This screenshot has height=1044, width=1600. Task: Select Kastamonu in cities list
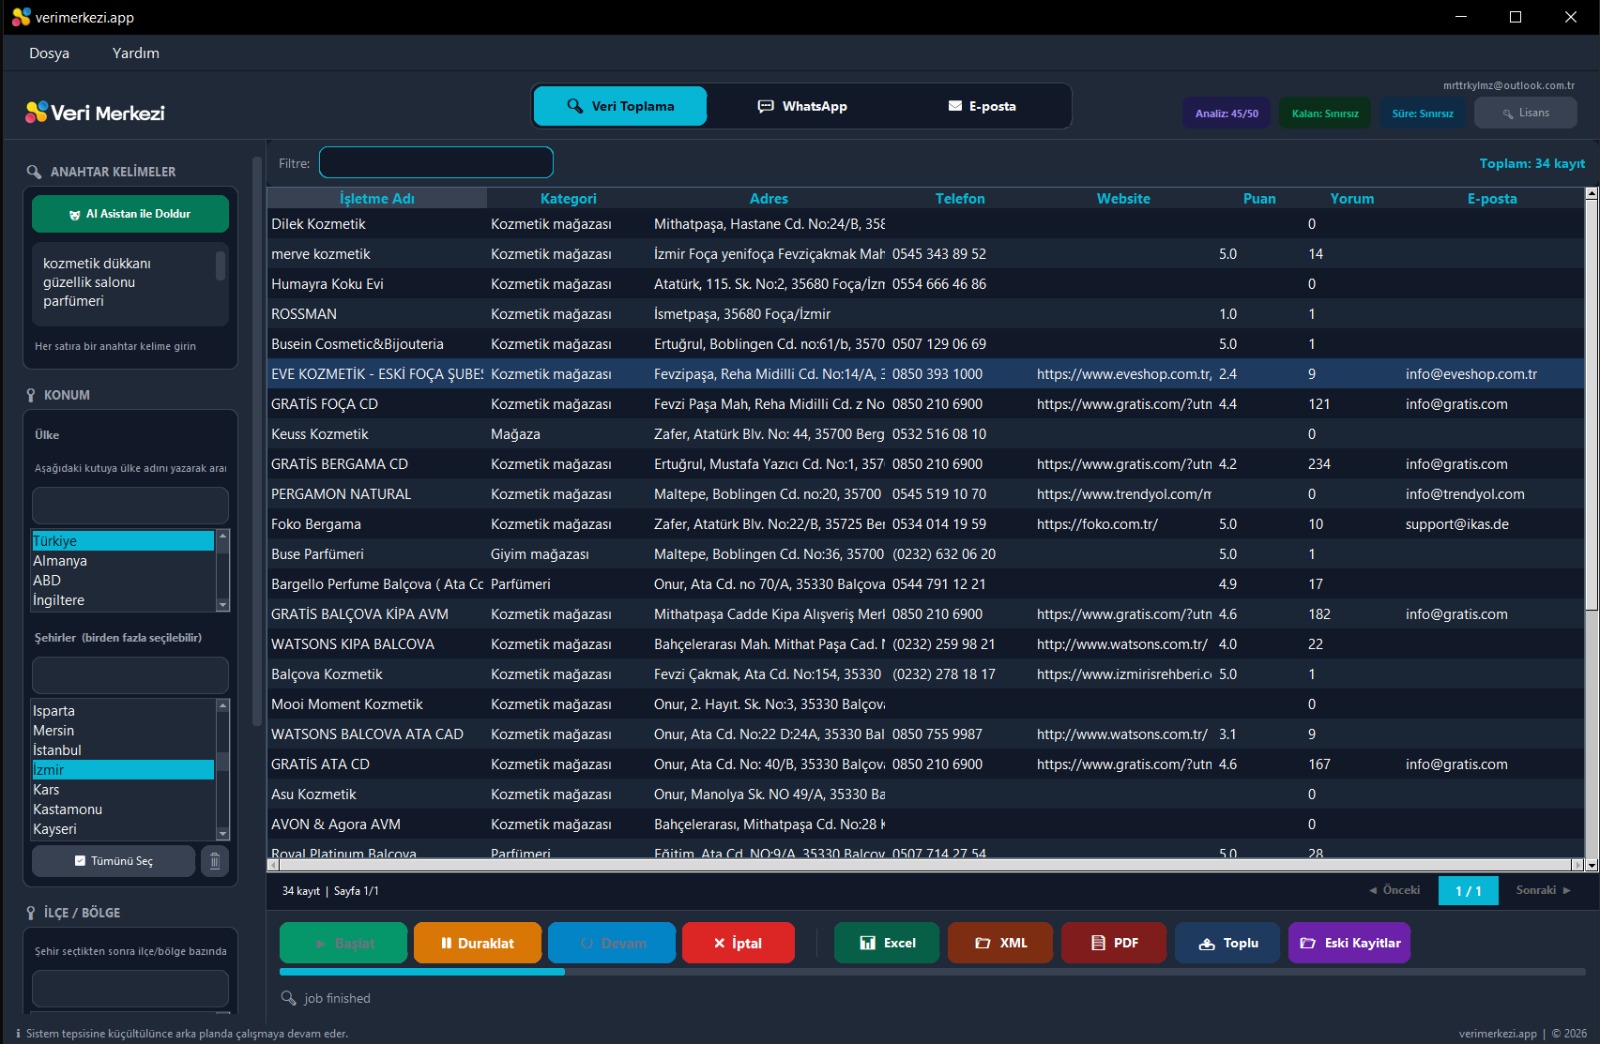[123, 809]
